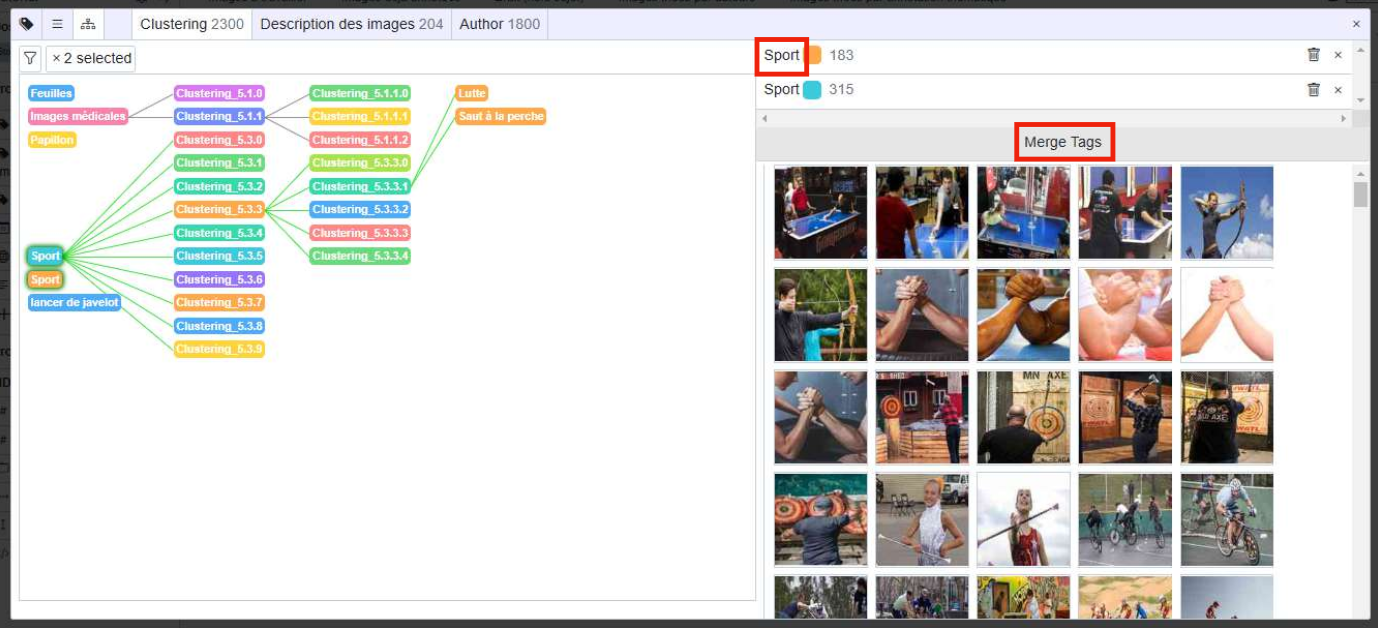The width and height of the screenshot is (1378, 628).
Task: Delete the Sport tag with 315 images
Action: tap(1313, 90)
